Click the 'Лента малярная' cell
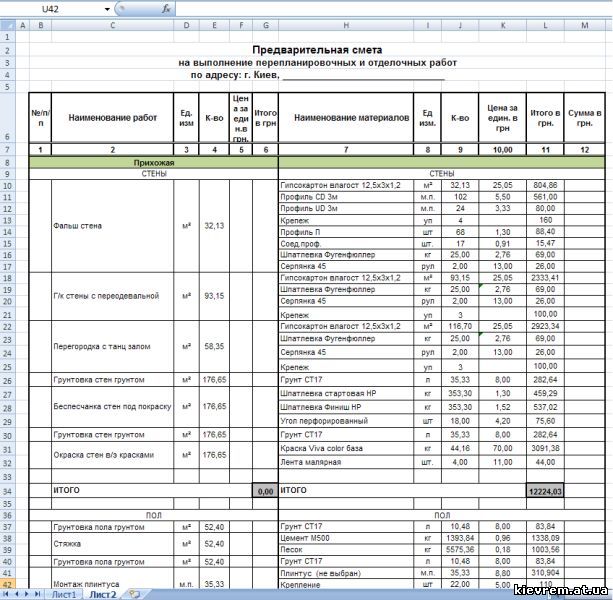The width and height of the screenshot is (613, 600). tap(346, 462)
